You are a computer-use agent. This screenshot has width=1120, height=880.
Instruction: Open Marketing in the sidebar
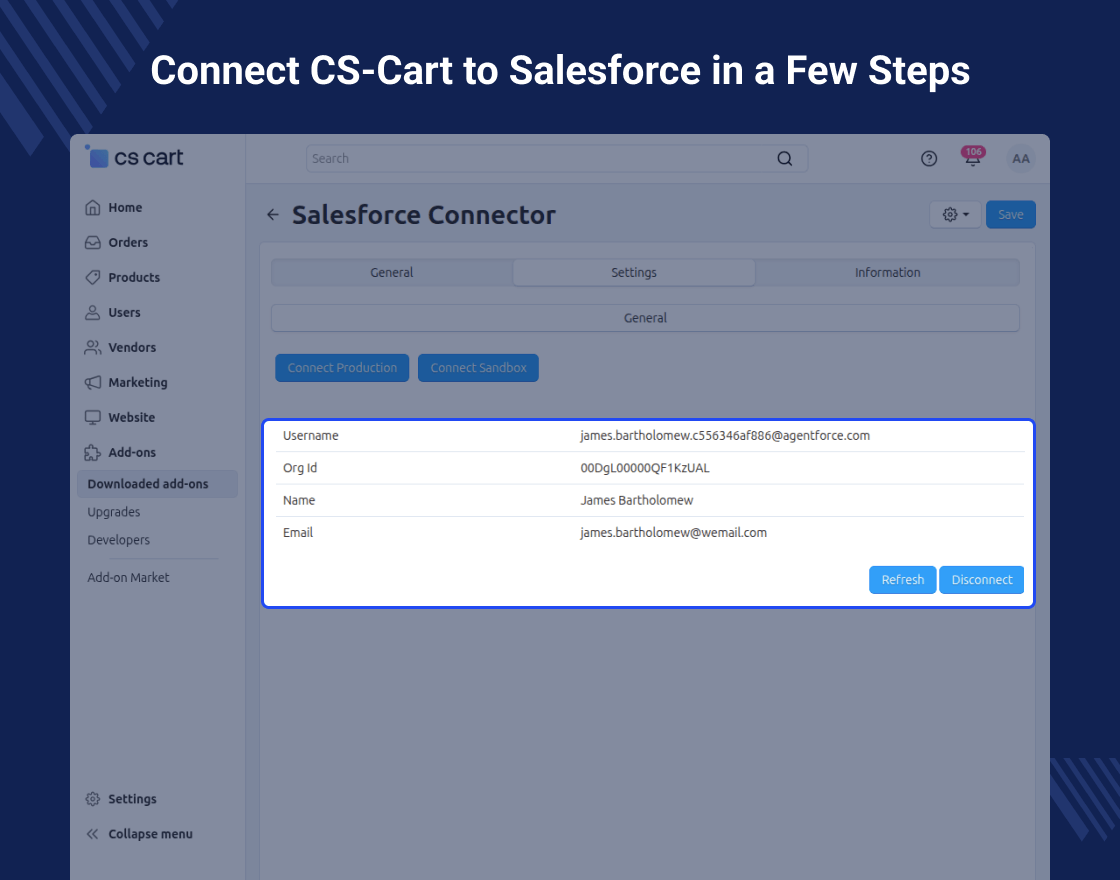pyautogui.click(x=138, y=383)
